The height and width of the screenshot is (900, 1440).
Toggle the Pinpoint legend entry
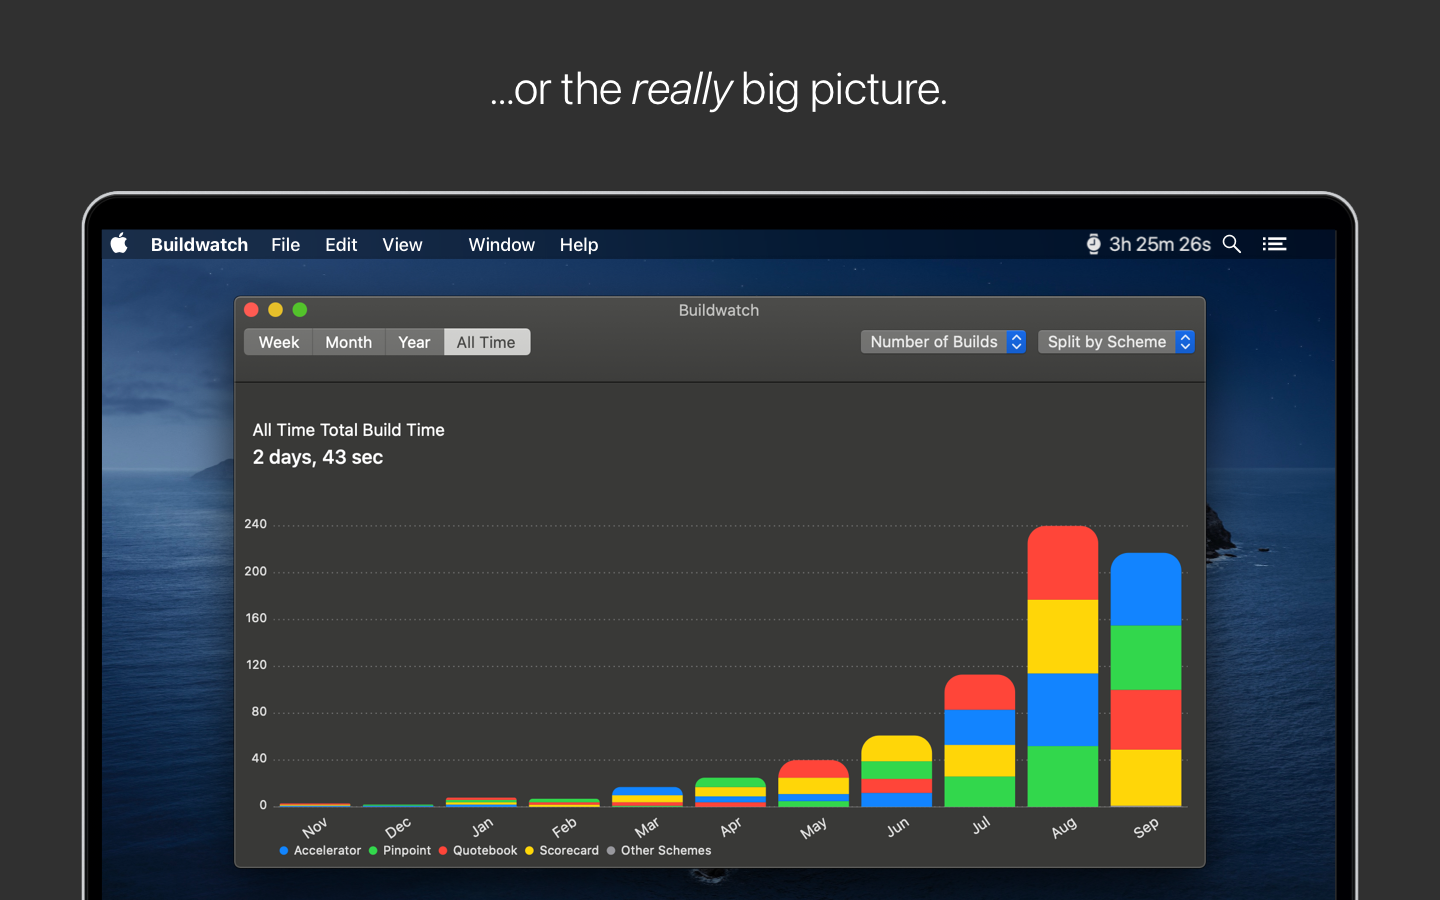(407, 850)
